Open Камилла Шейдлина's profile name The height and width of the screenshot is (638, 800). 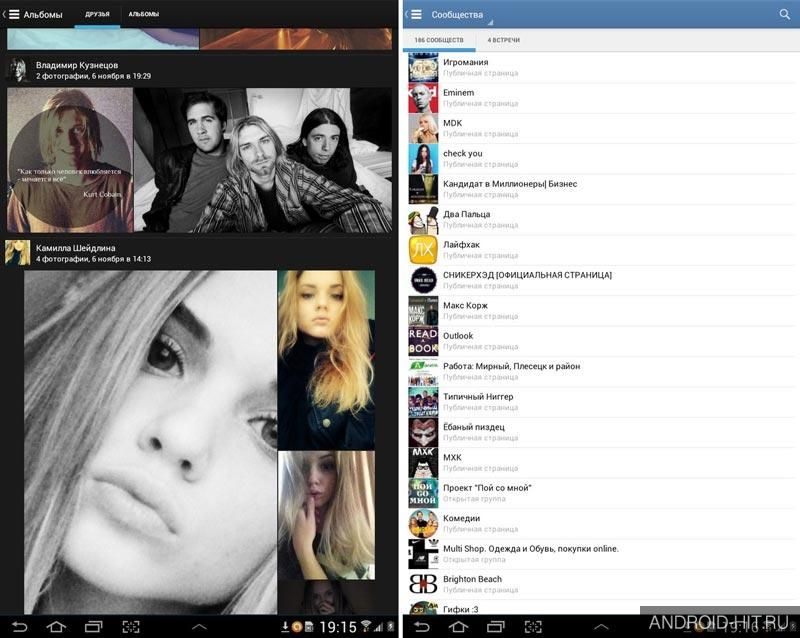76,248
